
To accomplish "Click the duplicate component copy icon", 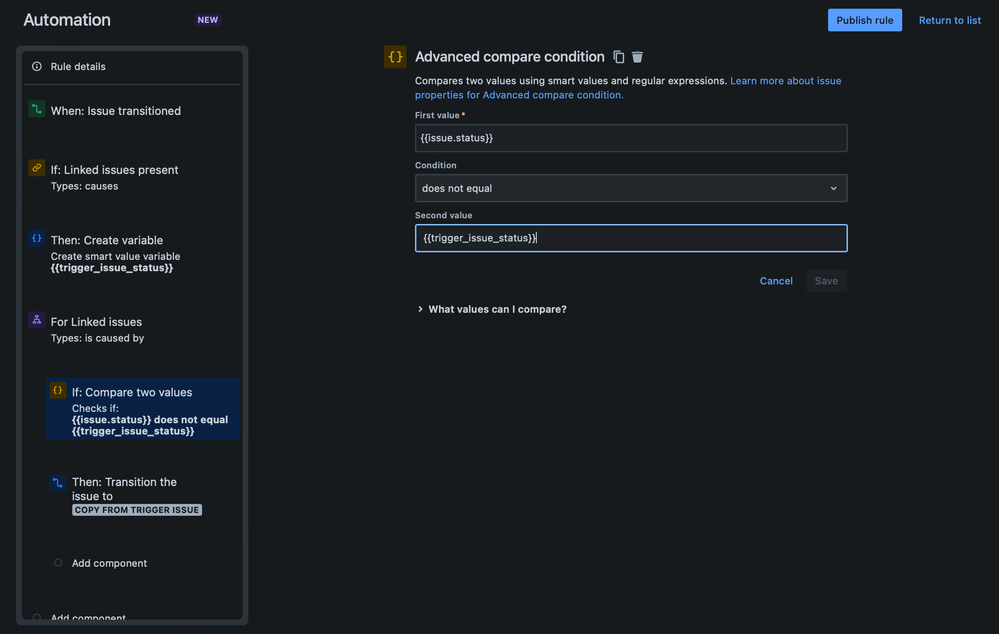I will 618,57.
